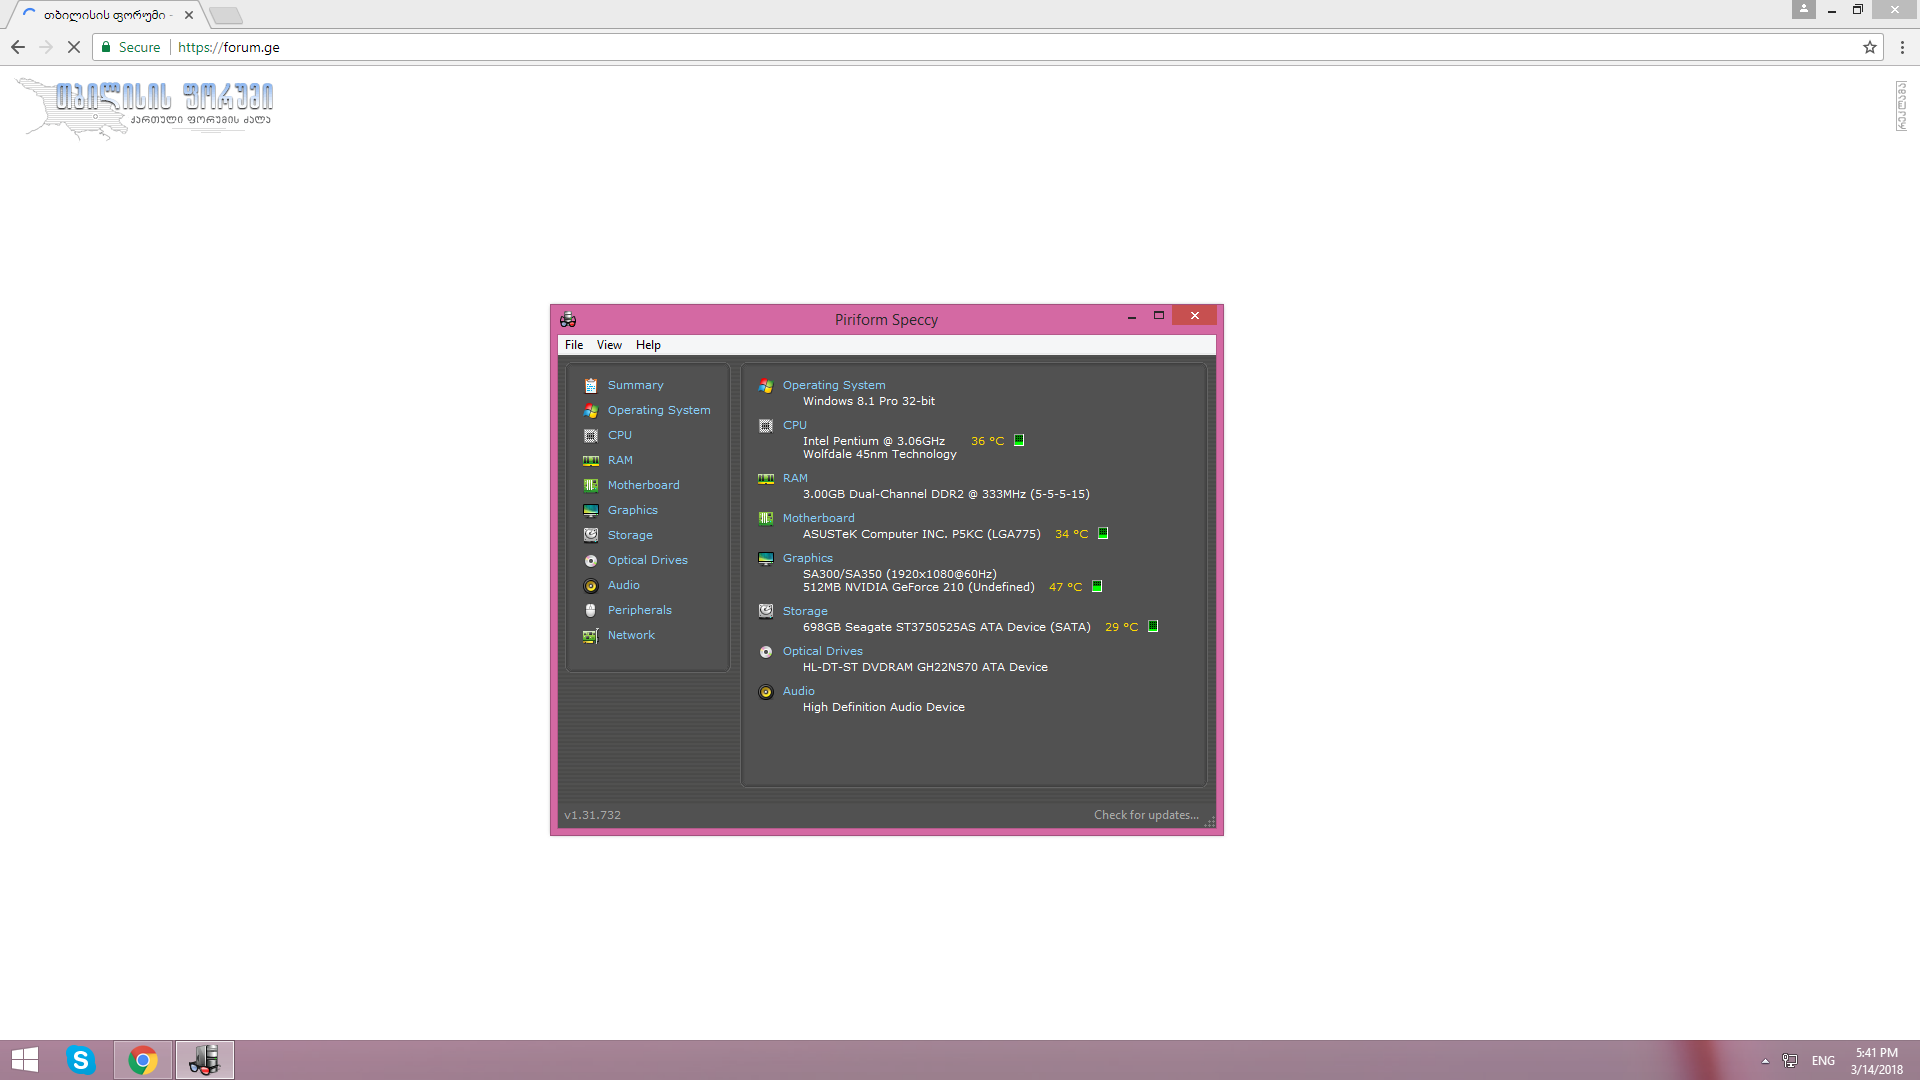The height and width of the screenshot is (1080, 1920).
Task: Click the Summary icon in Speccy sidebar
Action: point(591,386)
